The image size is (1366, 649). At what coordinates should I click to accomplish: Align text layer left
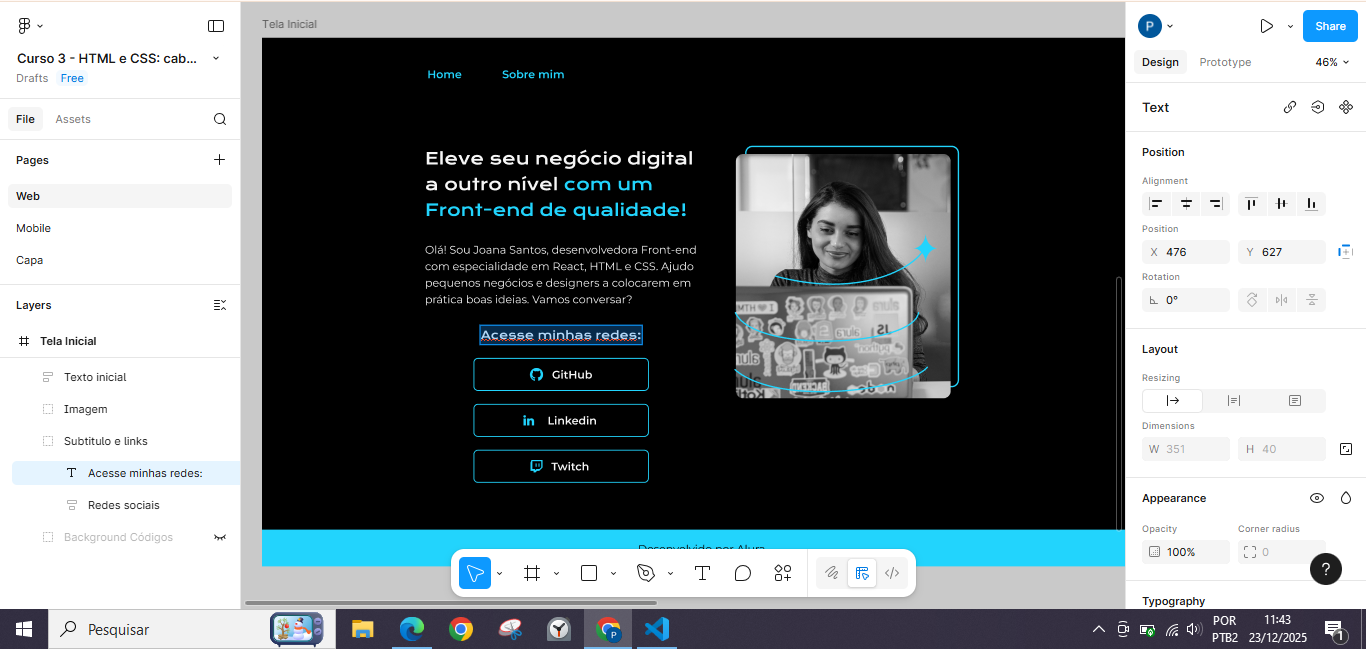pyautogui.click(x=1157, y=204)
